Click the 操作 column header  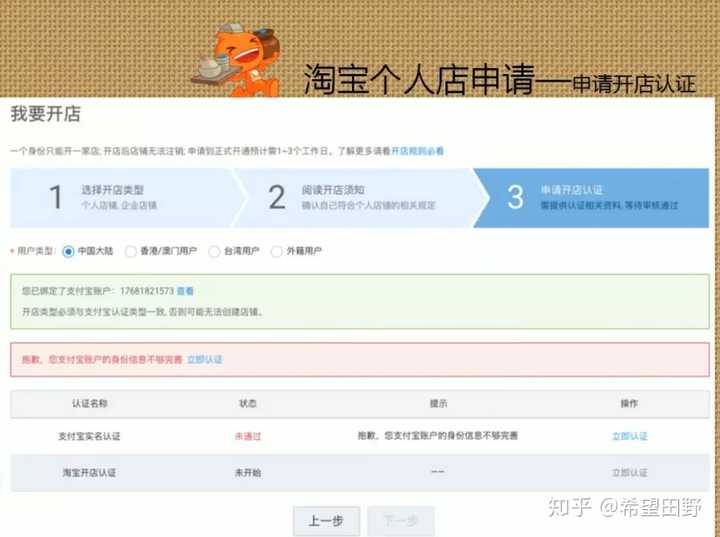click(x=629, y=403)
